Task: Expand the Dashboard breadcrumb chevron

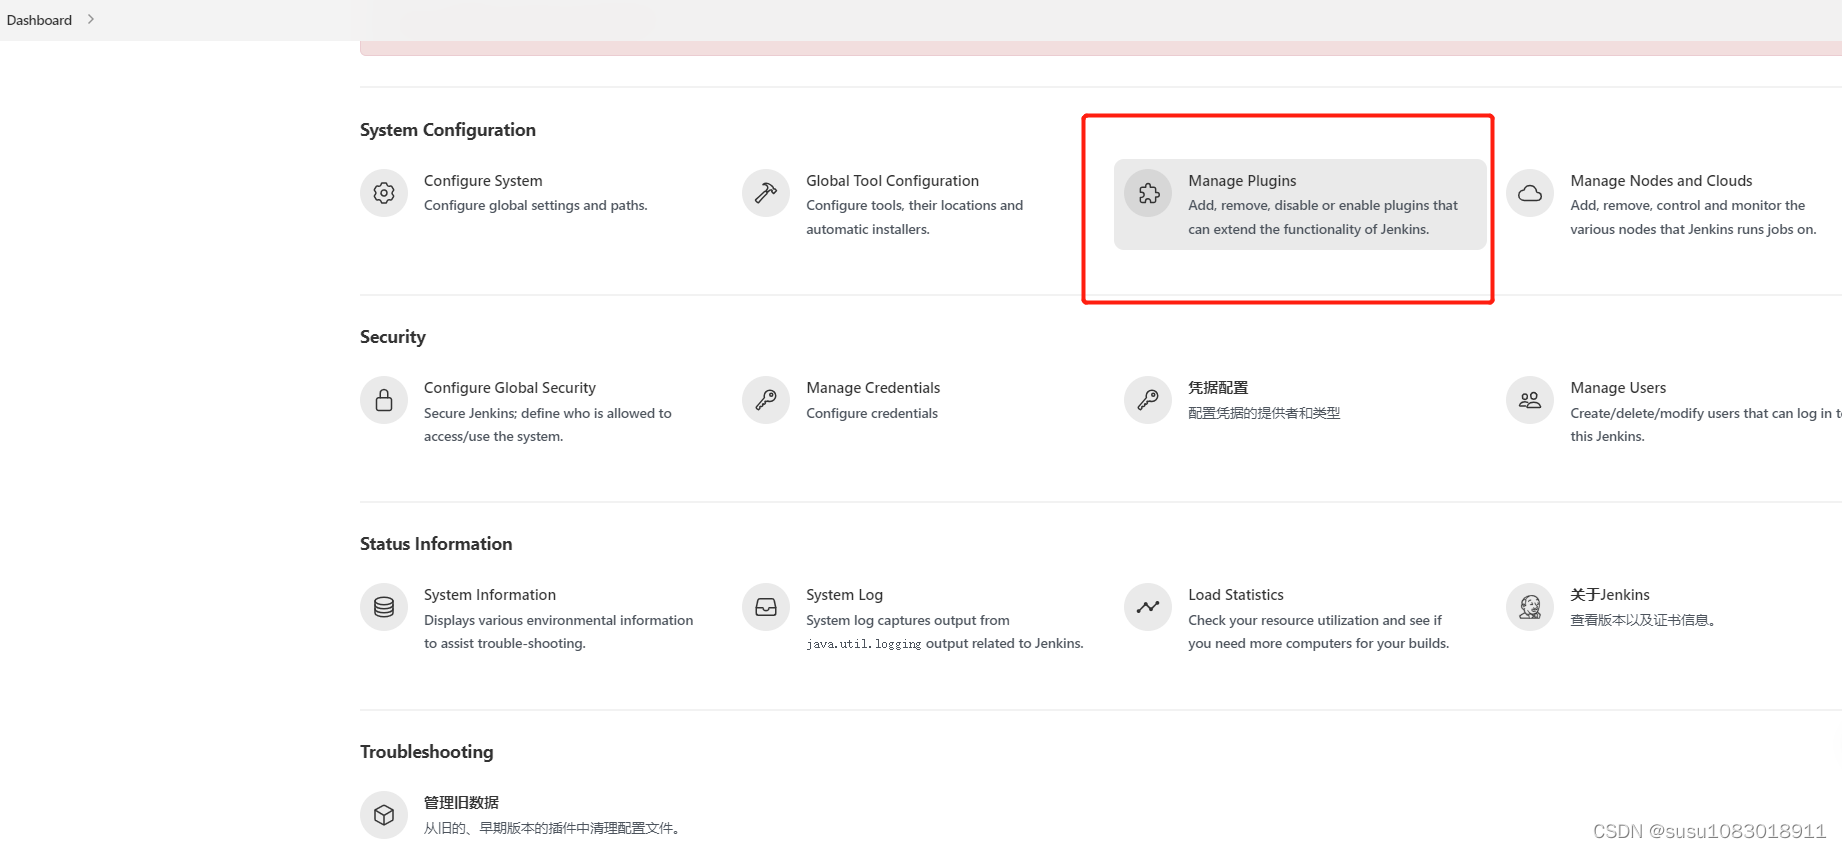Action: pos(91,19)
